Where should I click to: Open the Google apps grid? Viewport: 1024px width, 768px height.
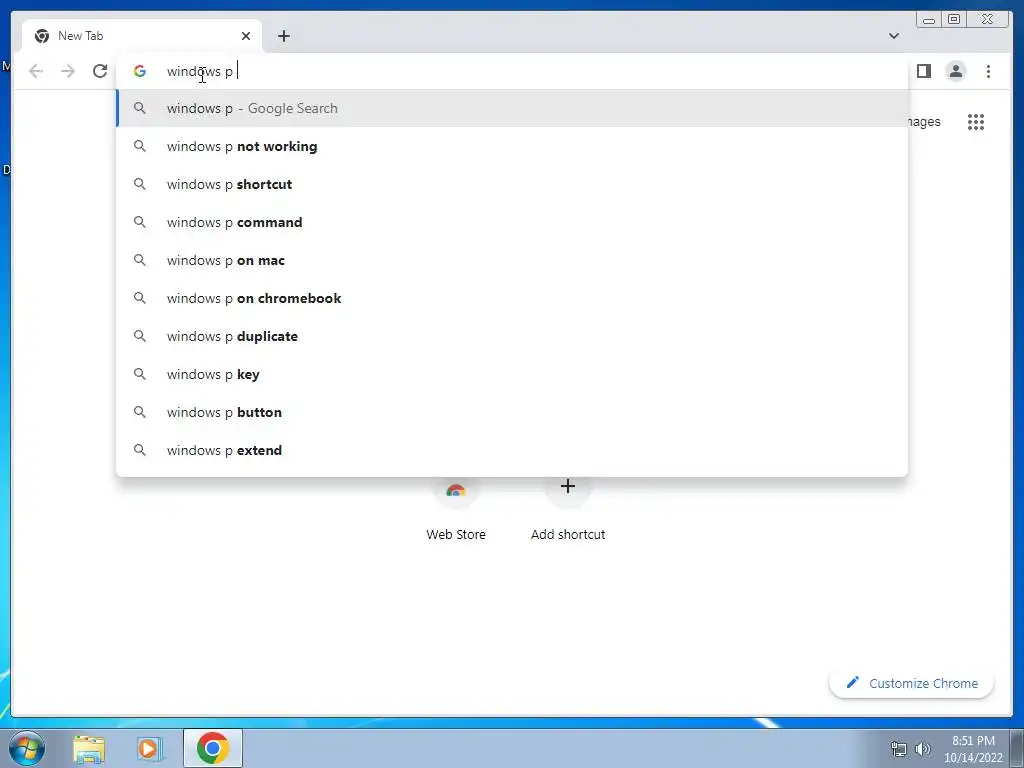(x=976, y=121)
